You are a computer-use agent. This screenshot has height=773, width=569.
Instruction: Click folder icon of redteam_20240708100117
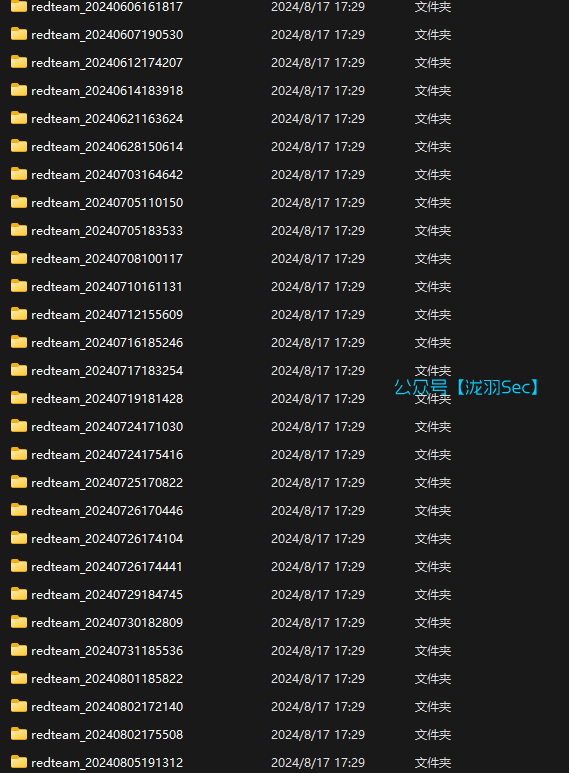19,258
